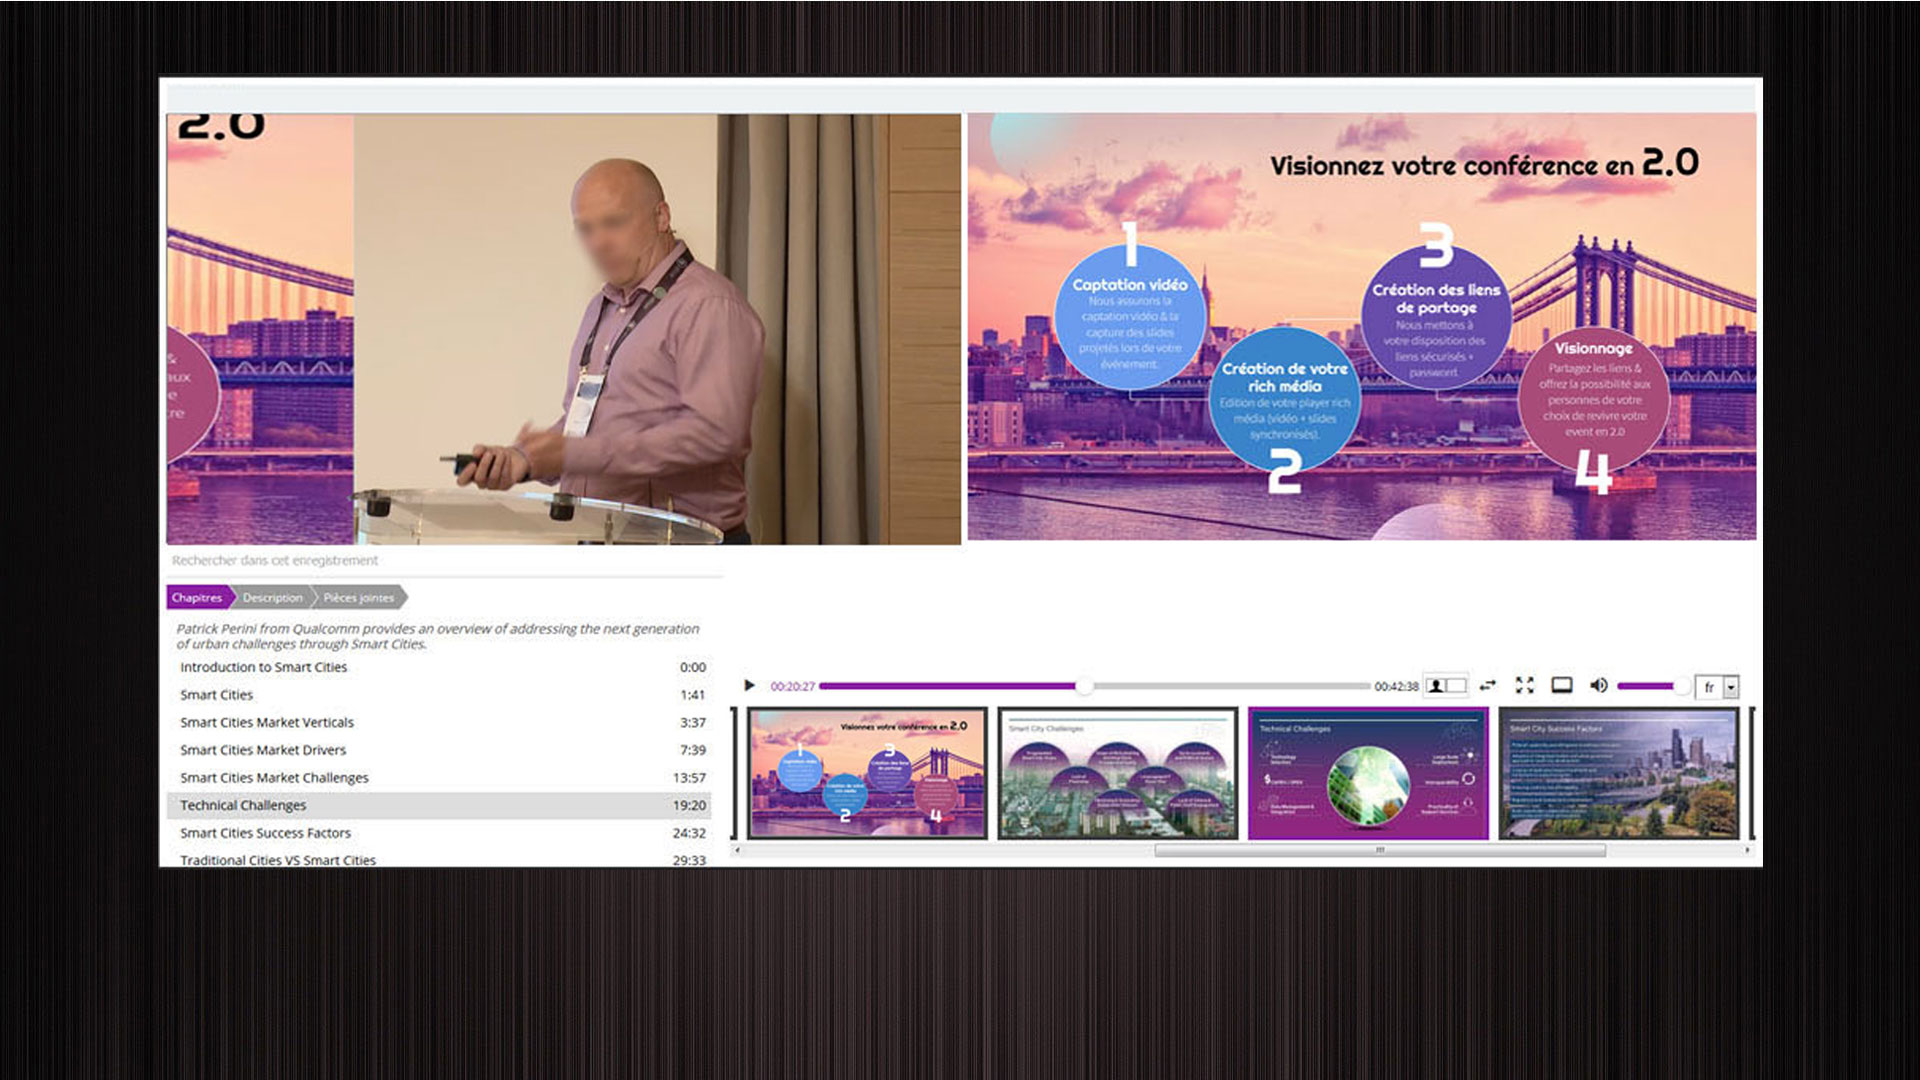Click the play button on the video player
The image size is (1920, 1080).
click(750, 685)
